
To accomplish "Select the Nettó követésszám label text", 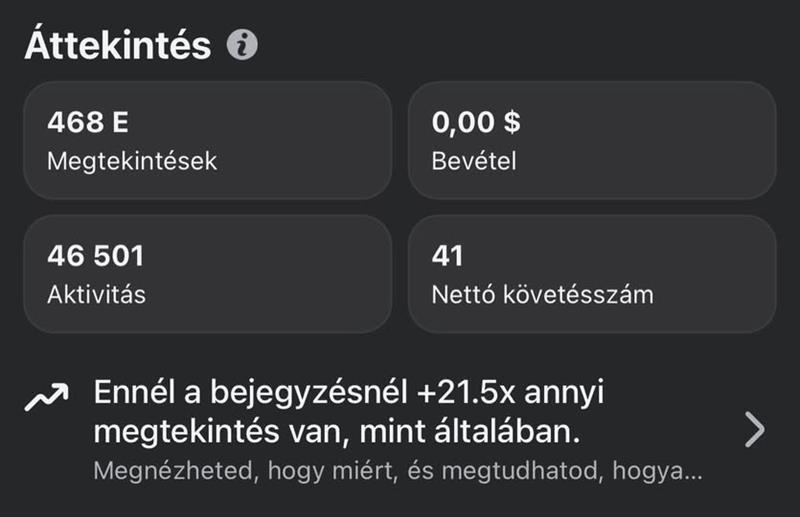I will point(542,295).
